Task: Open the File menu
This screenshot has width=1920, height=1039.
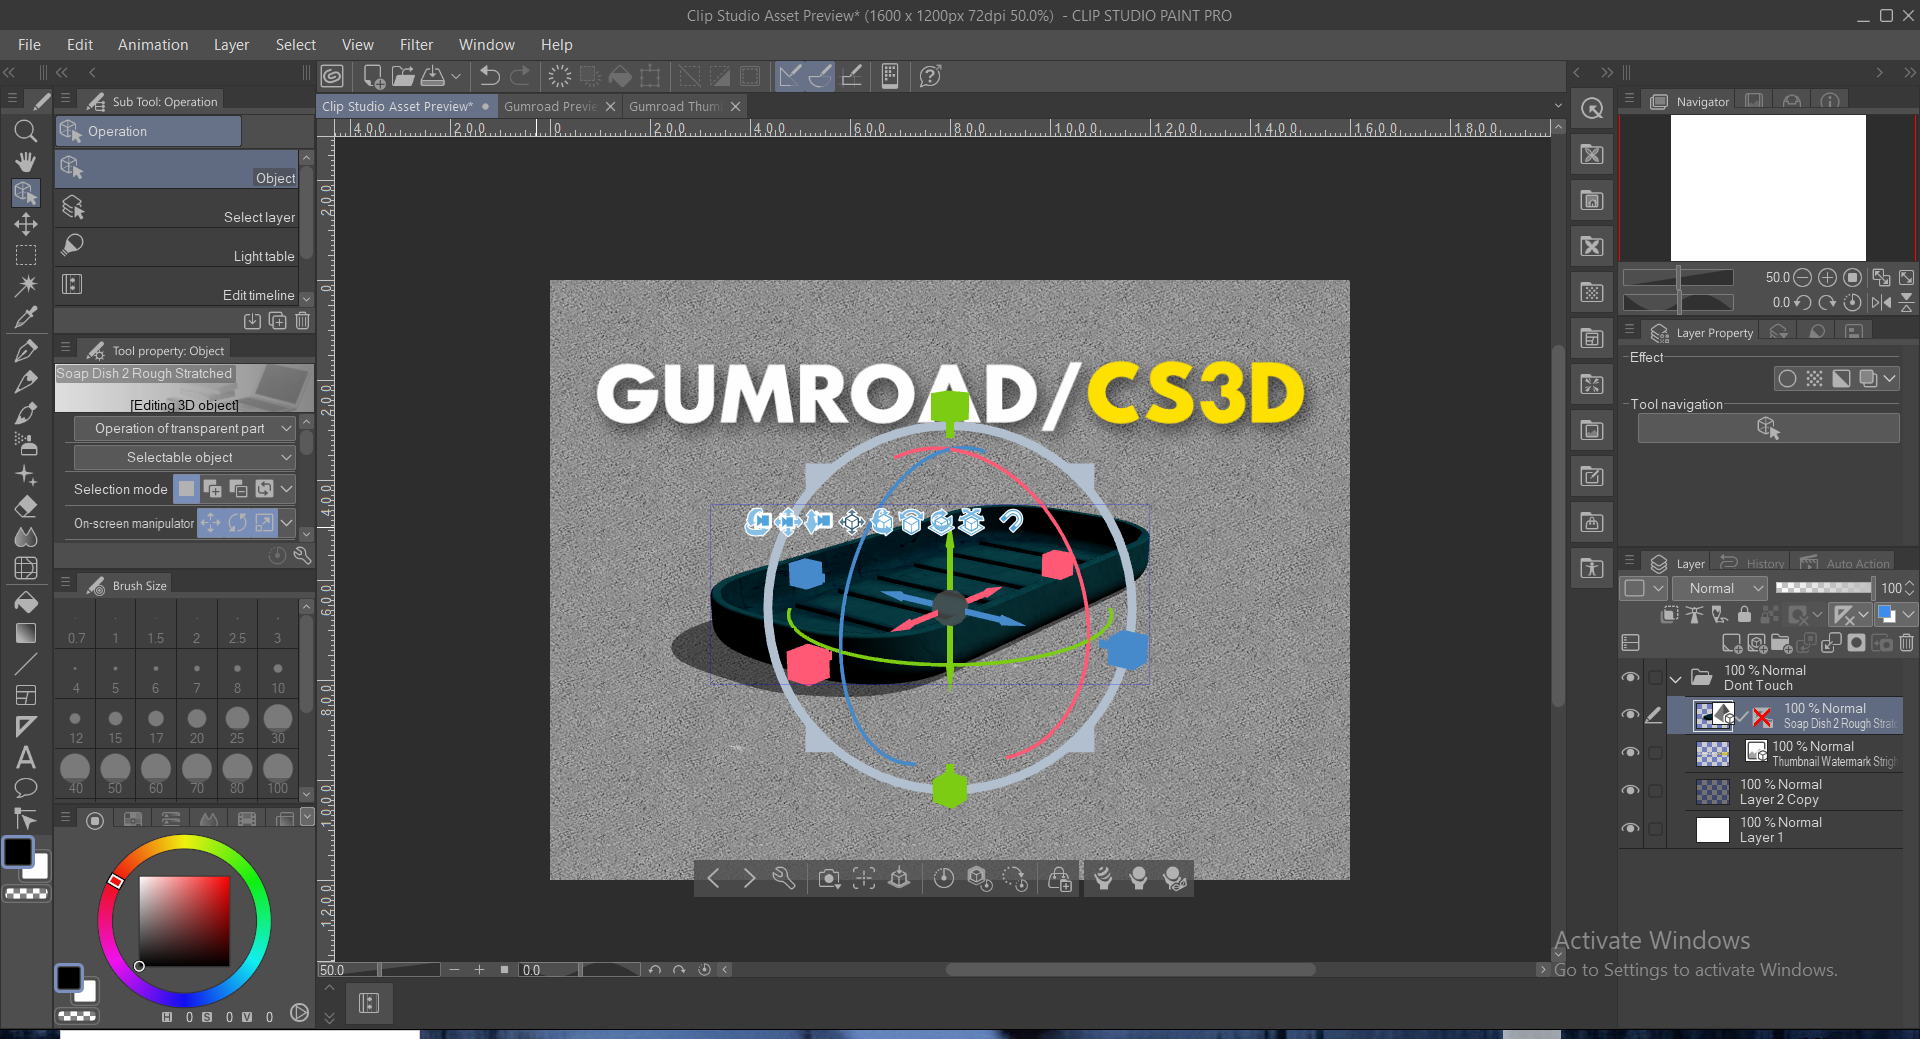Action: (x=29, y=45)
